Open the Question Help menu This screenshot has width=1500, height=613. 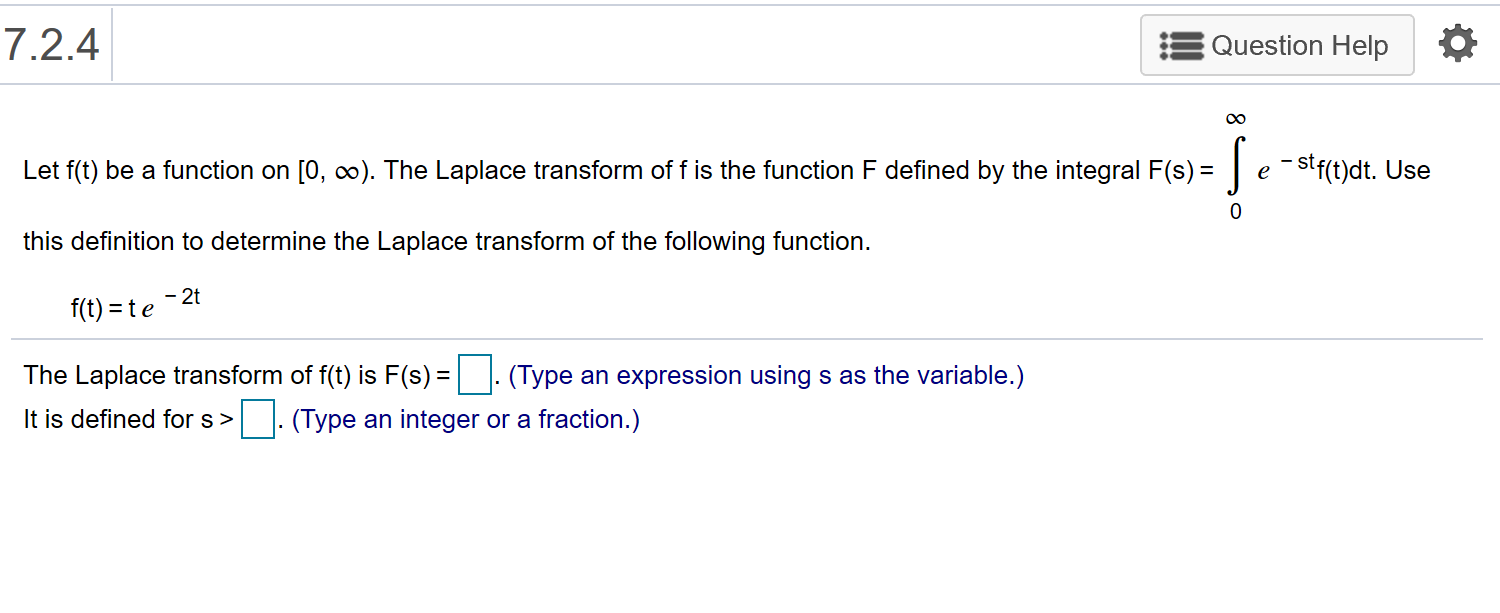[1277, 44]
